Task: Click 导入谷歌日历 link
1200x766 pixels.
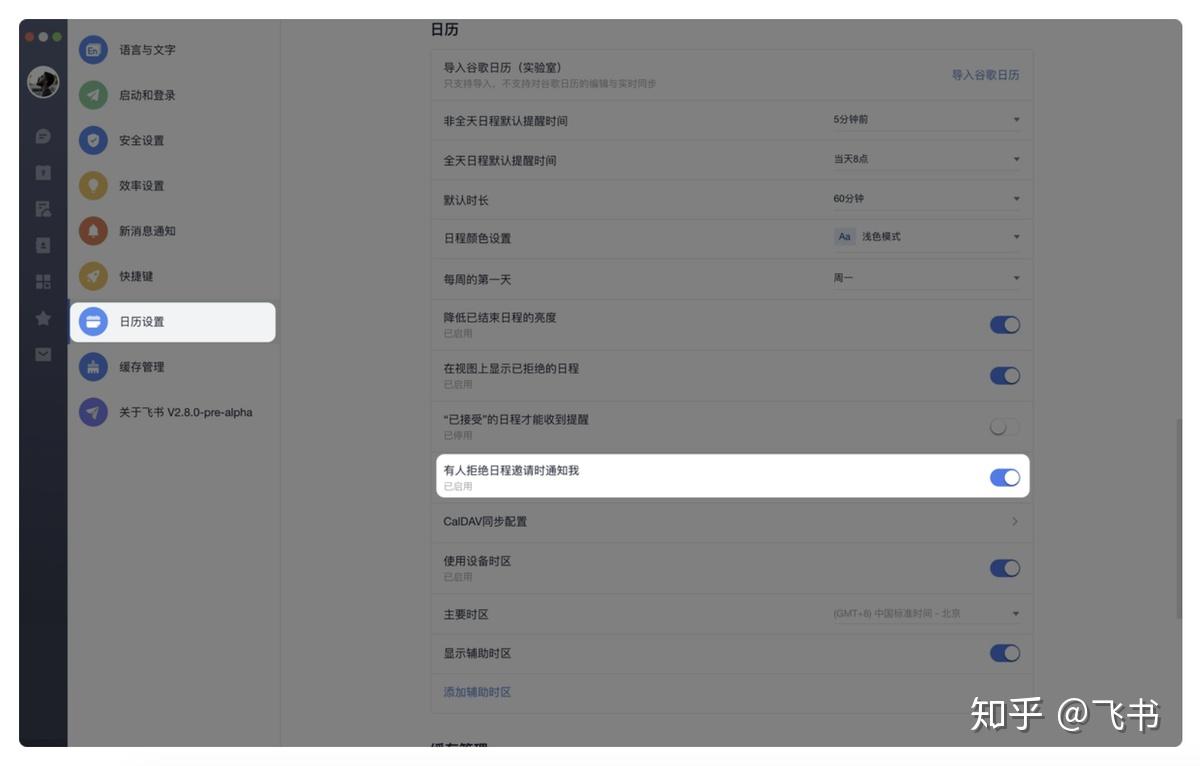Action: pyautogui.click(x=985, y=75)
